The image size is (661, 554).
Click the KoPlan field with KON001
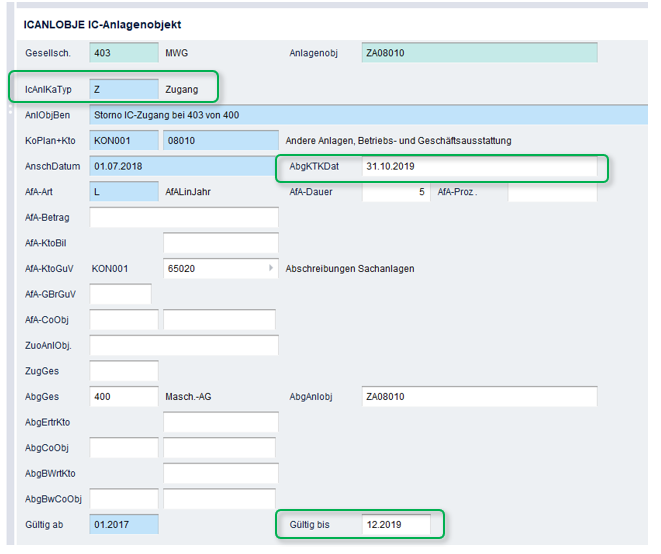(124, 140)
